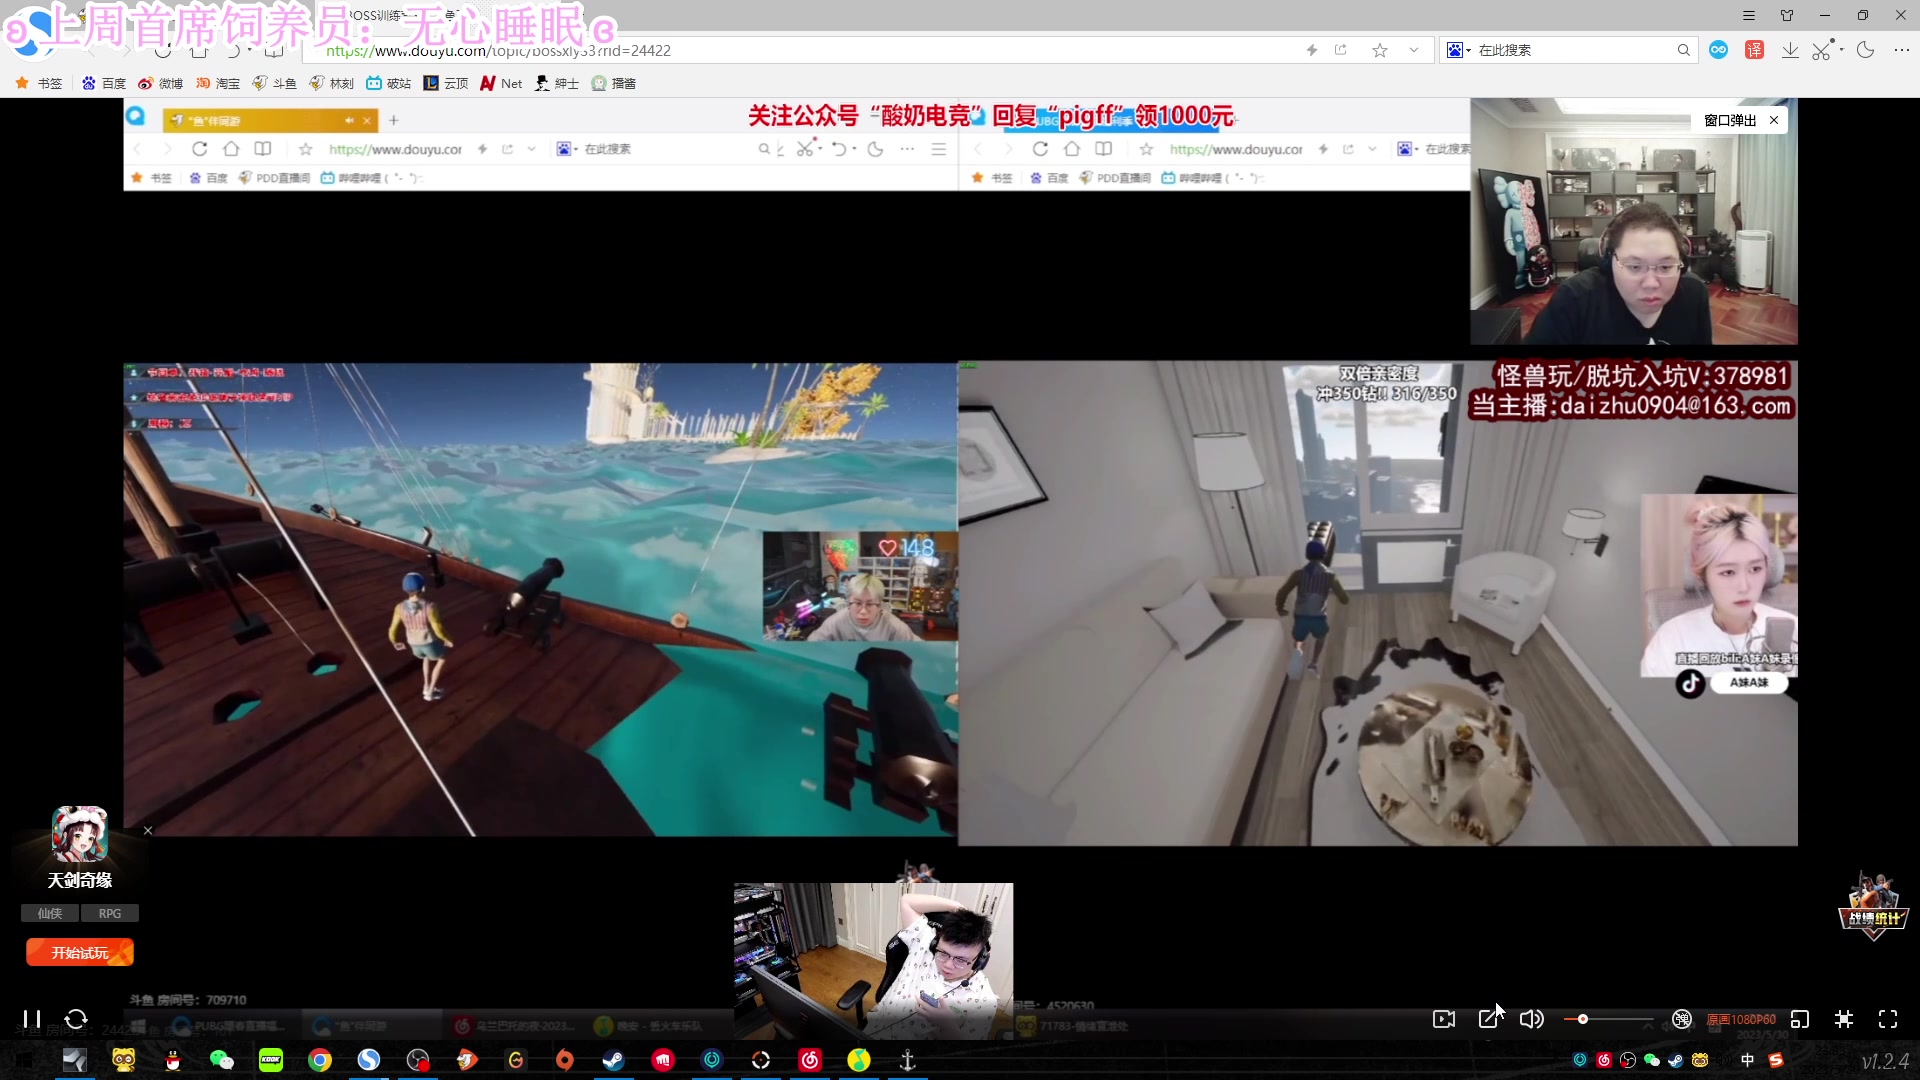Open the anchor icon app in taskbar
The height and width of the screenshot is (1080, 1920).
coord(908,1060)
